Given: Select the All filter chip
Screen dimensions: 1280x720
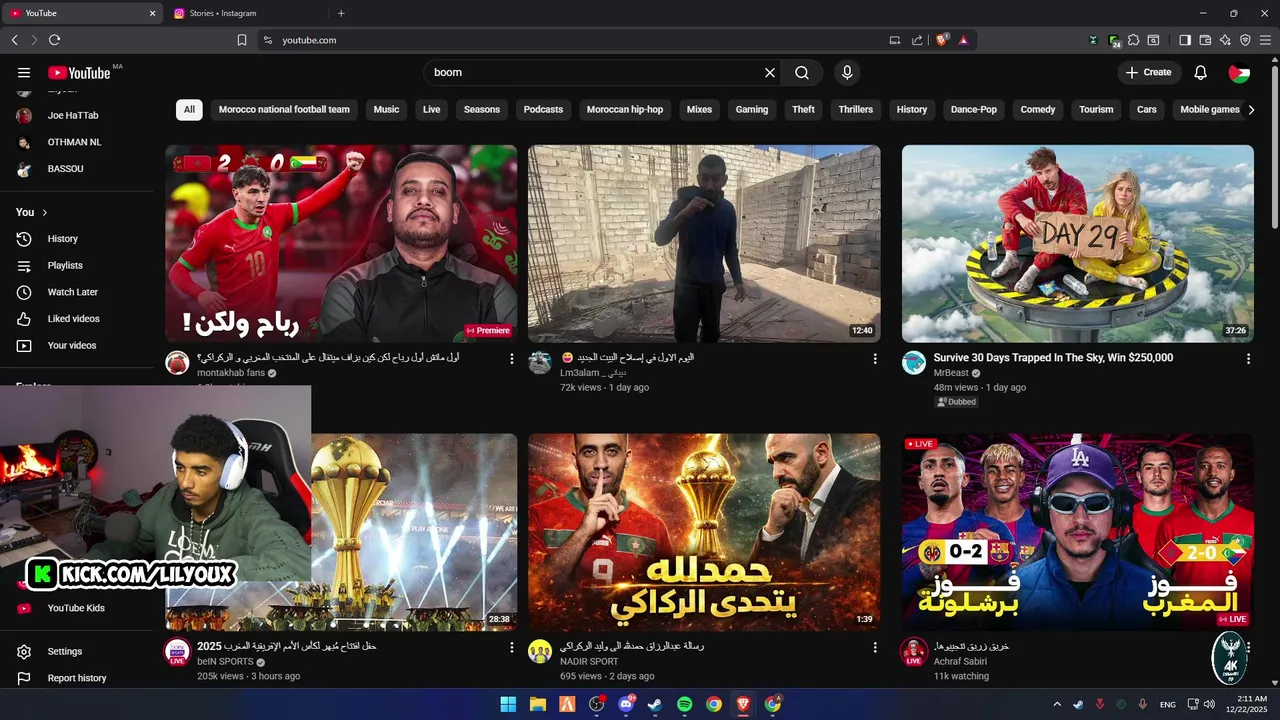Looking at the screenshot, I should pos(189,109).
